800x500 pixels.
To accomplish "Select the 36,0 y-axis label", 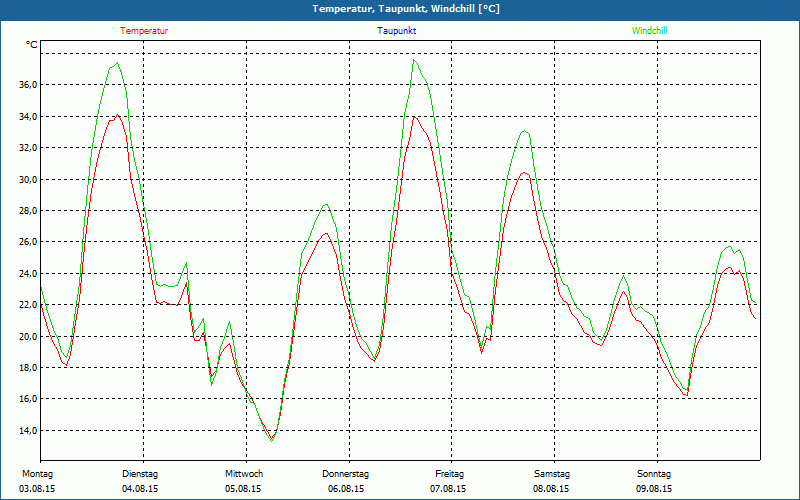I will (x=28, y=85).
